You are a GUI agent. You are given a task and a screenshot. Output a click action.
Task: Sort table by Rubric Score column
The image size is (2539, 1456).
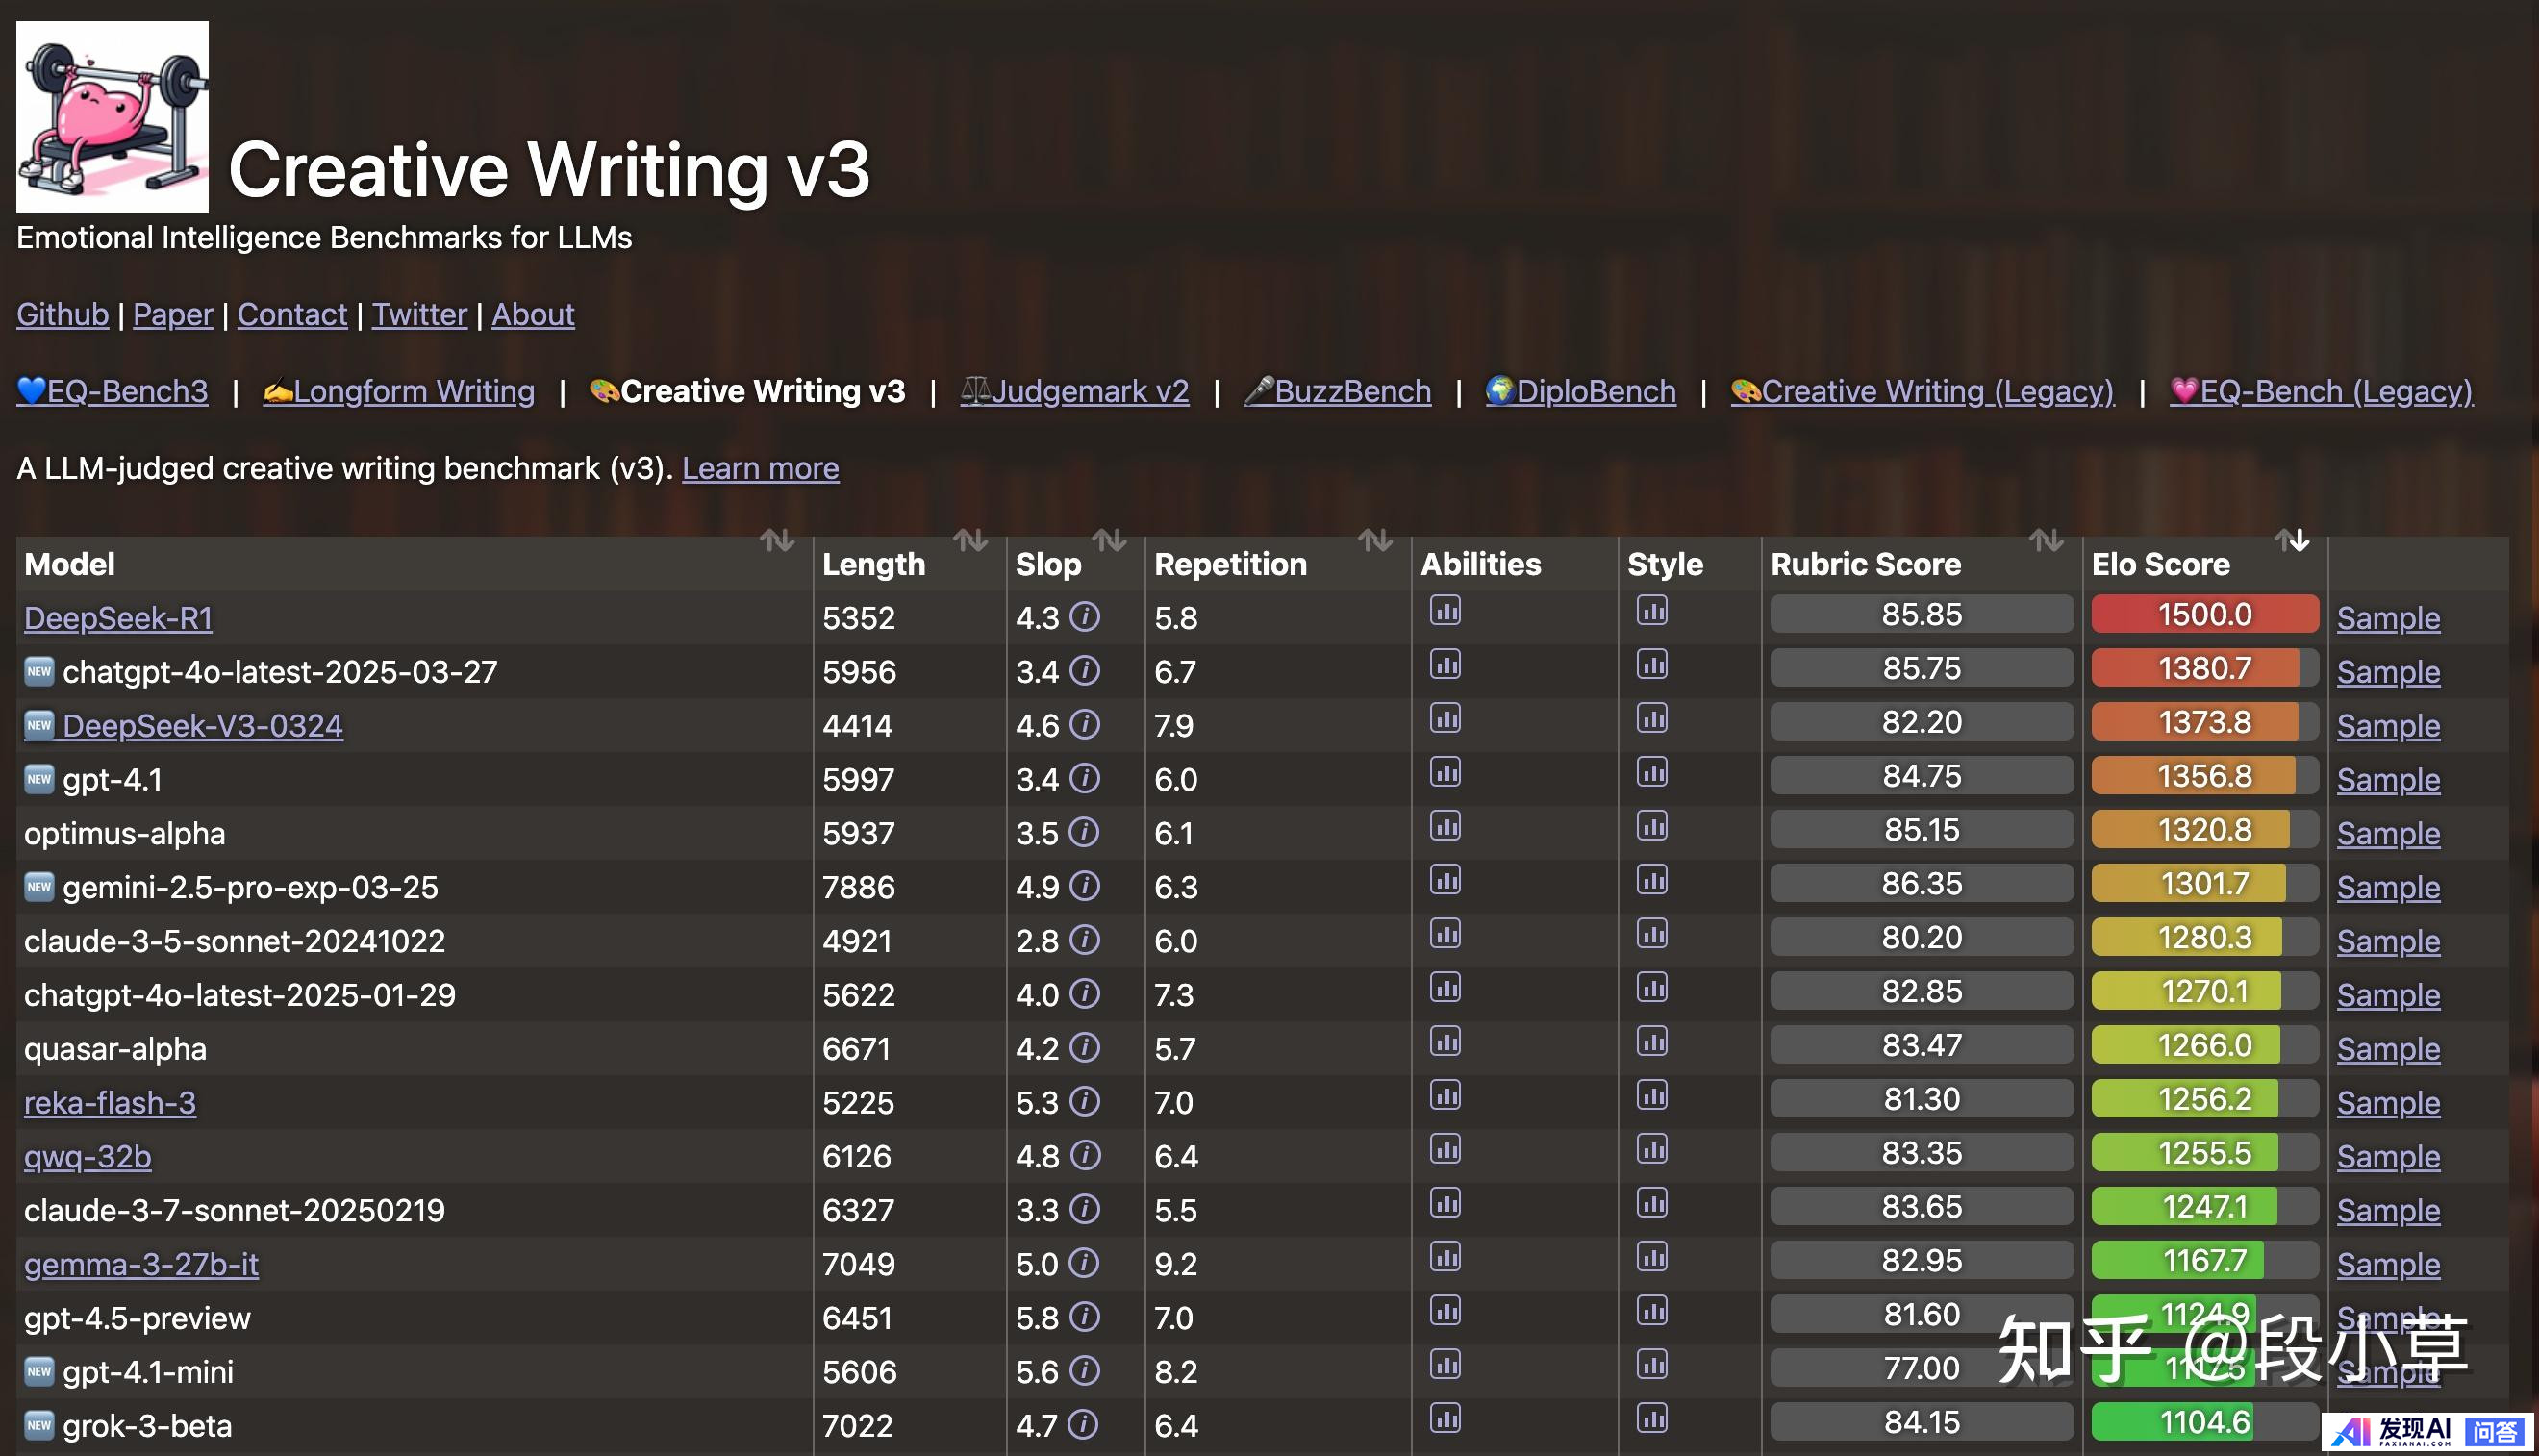[2046, 541]
